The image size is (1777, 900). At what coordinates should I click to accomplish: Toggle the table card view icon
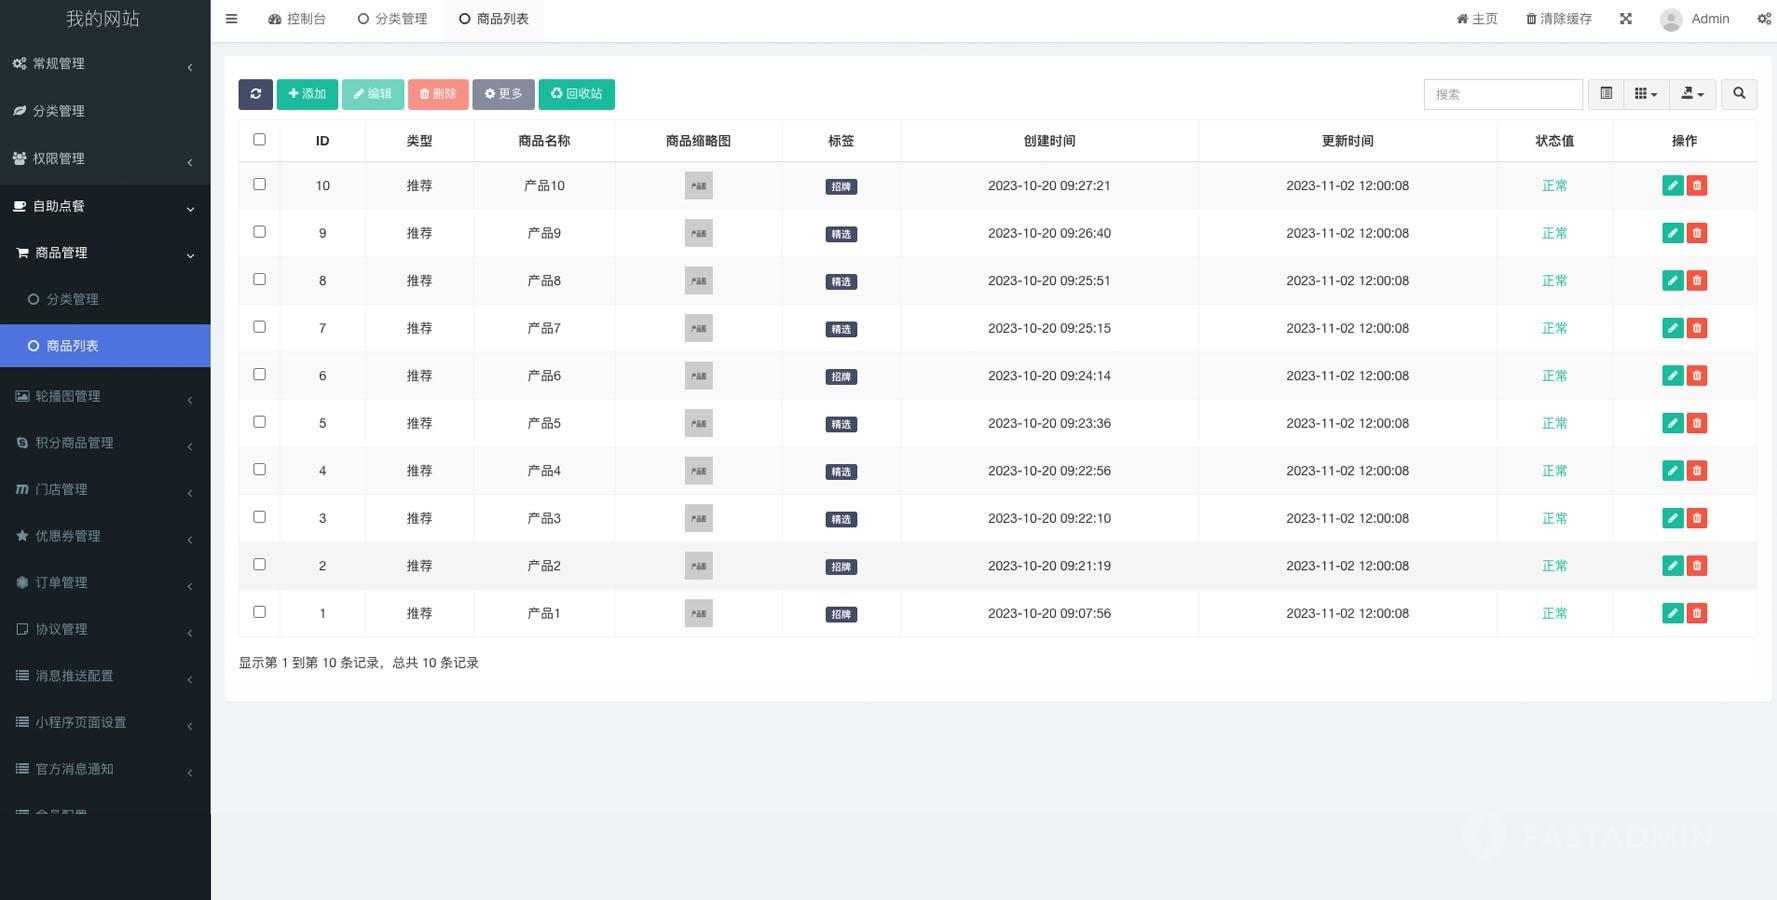tap(1606, 94)
